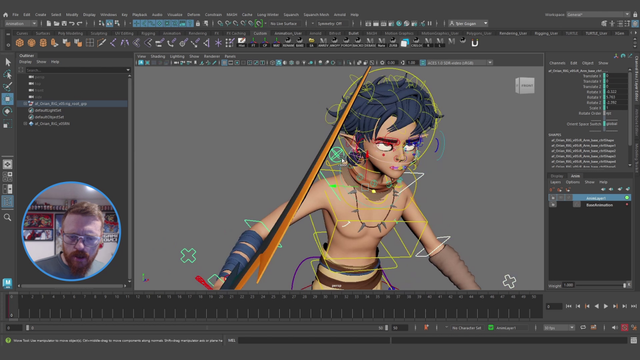
Task: Toggle the magnet snap to live surface icon
Action: pos(259,24)
